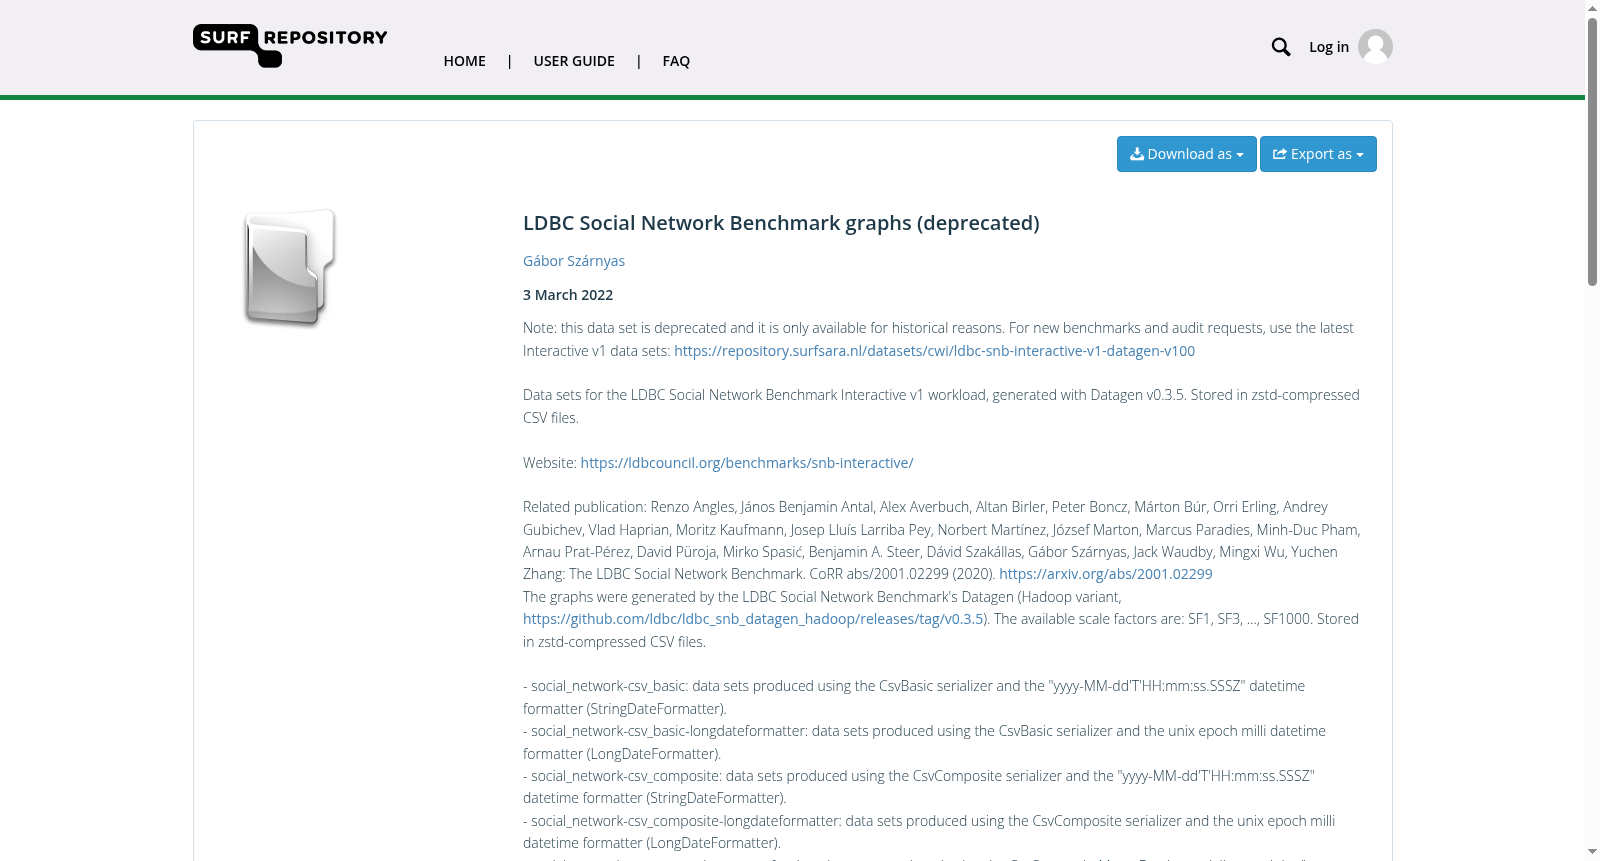Viewport: 1600px width, 861px height.
Task: Open the FAQ menu item
Action: pos(676,61)
